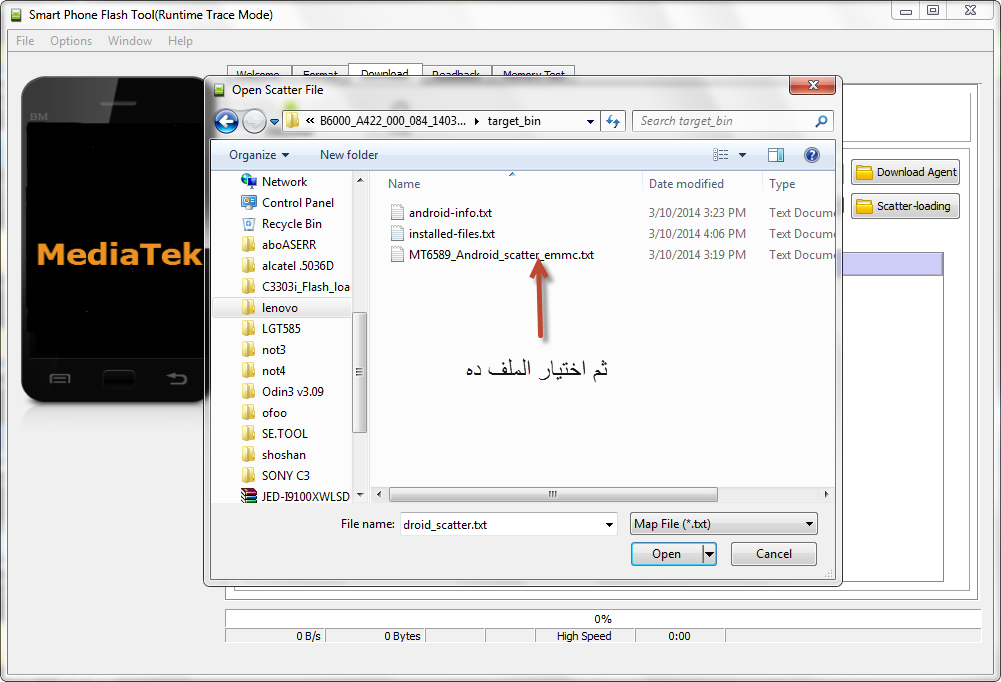Go back with the blue back arrow
Image resolution: width=1001 pixels, height=682 pixels.
point(226,121)
